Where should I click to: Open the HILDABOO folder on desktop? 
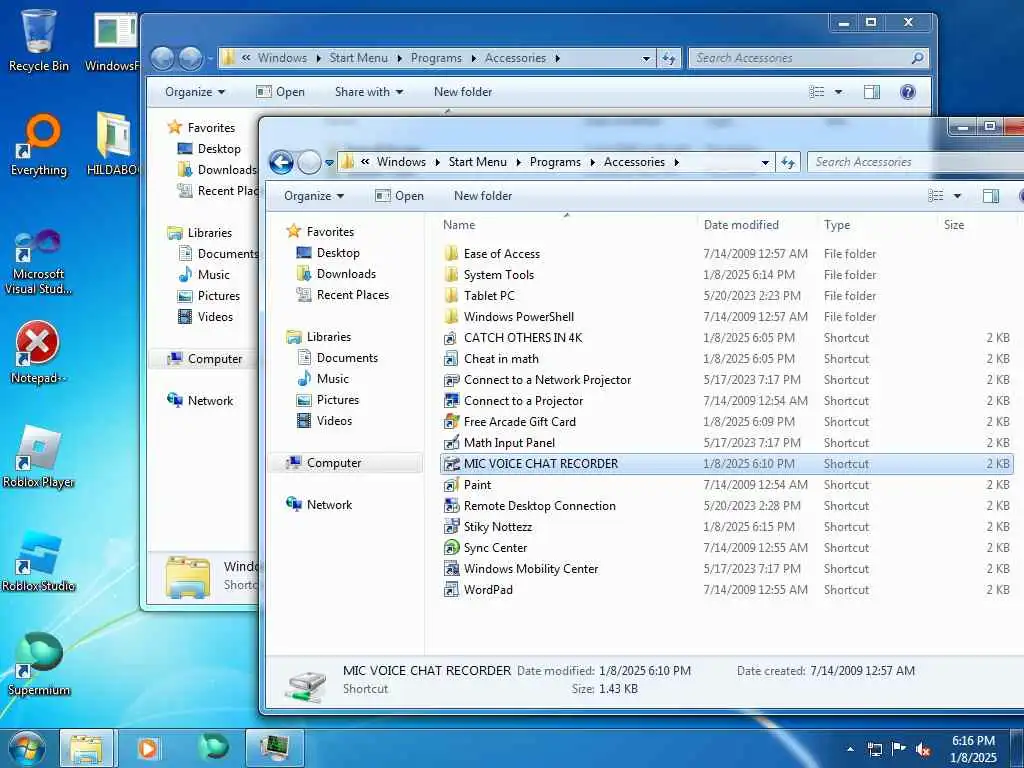[114, 145]
